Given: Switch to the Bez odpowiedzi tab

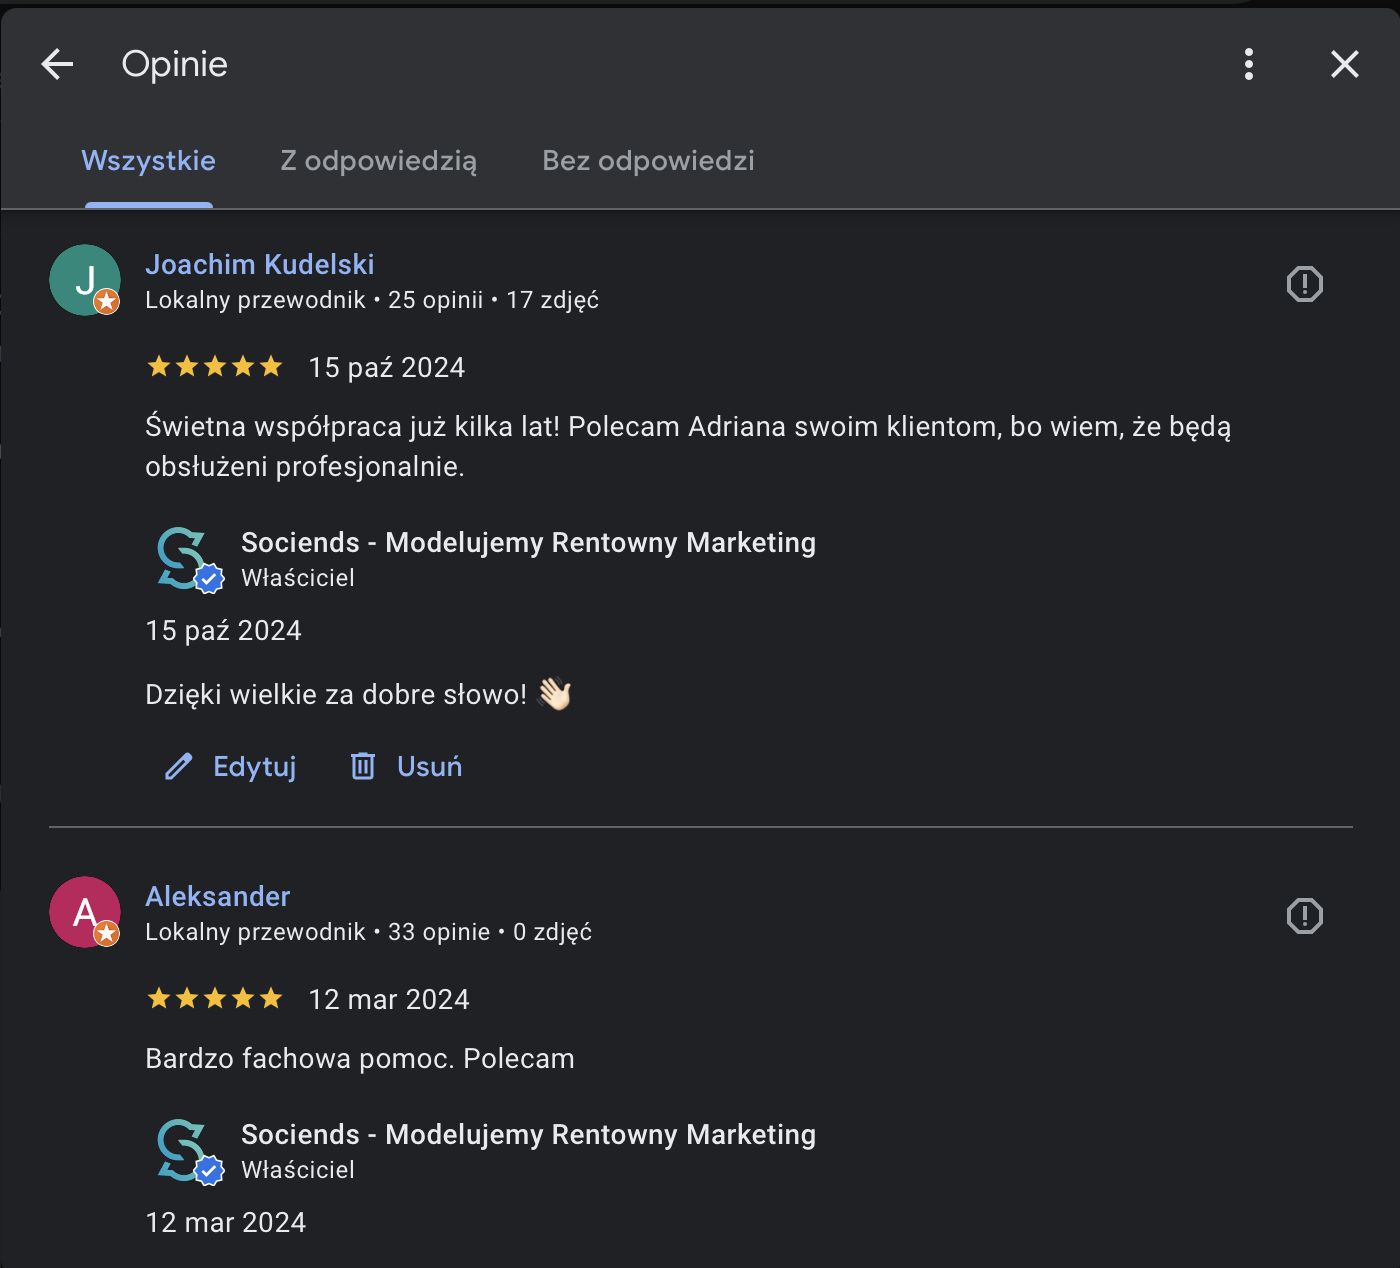Looking at the screenshot, I should (x=648, y=161).
